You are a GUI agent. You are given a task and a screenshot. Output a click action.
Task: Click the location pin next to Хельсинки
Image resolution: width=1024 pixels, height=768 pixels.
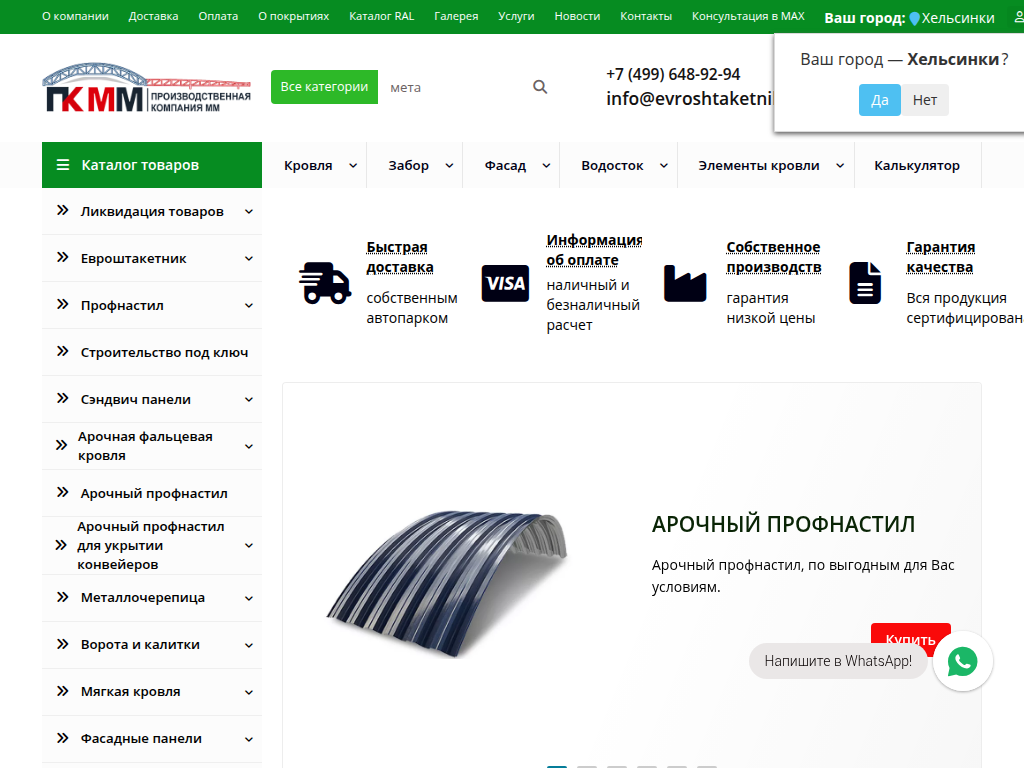point(914,18)
